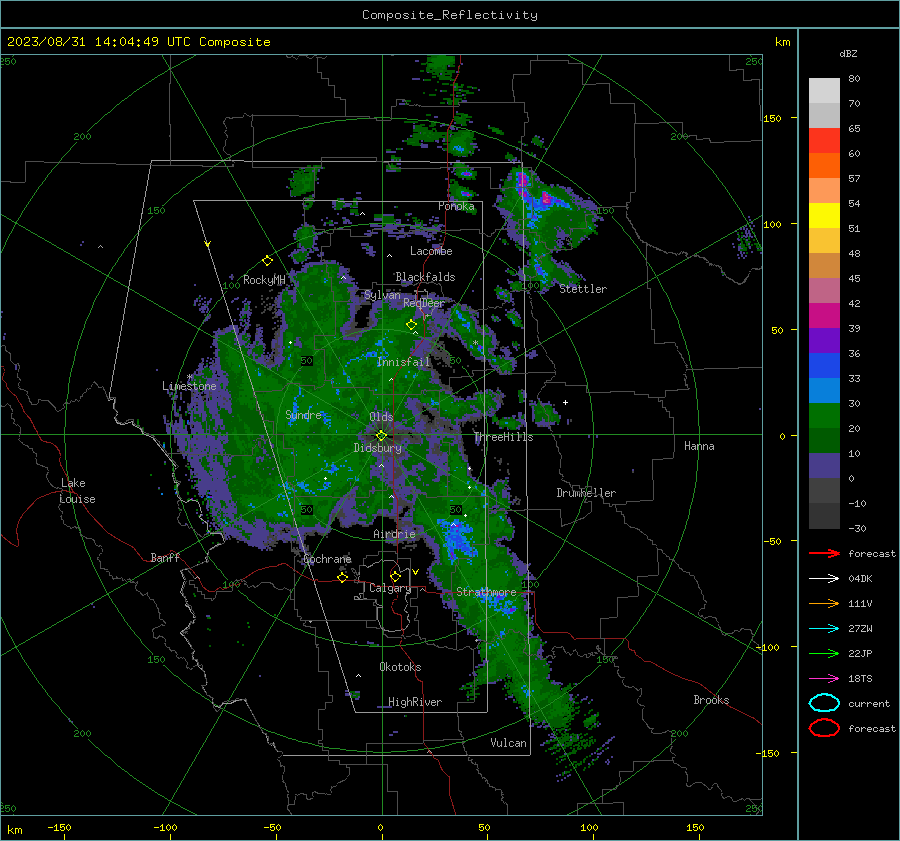
Task: Click the Brooks label
Action: (x=711, y=700)
